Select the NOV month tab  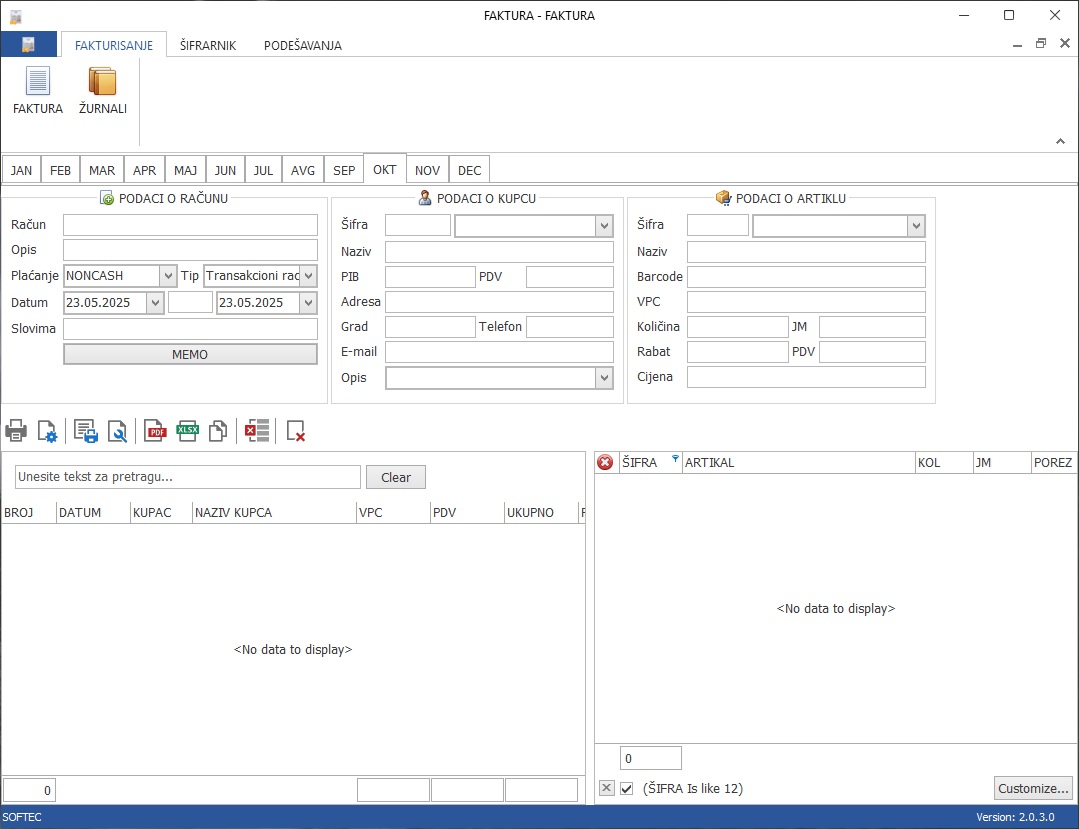(428, 170)
